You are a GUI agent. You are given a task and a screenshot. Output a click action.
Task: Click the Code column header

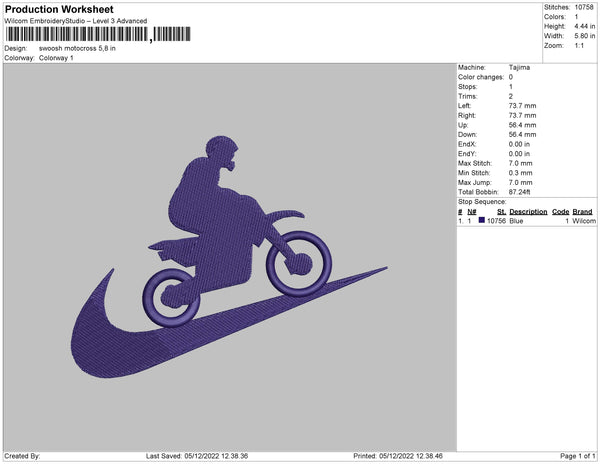[561, 212]
